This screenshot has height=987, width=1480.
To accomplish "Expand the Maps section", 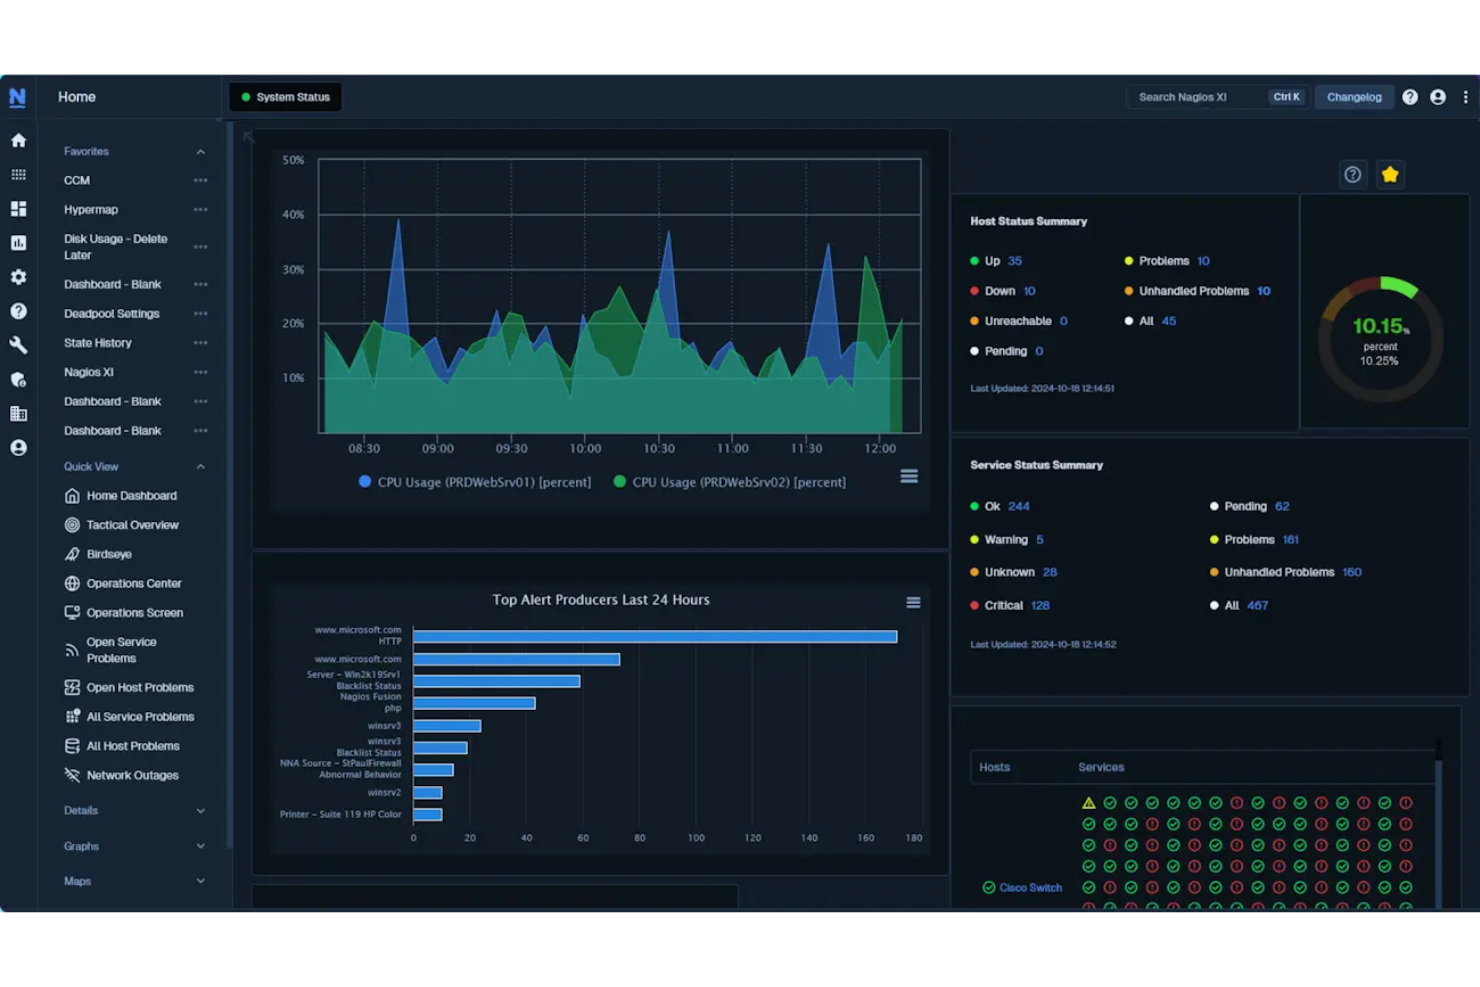I will click(x=200, y=881).
